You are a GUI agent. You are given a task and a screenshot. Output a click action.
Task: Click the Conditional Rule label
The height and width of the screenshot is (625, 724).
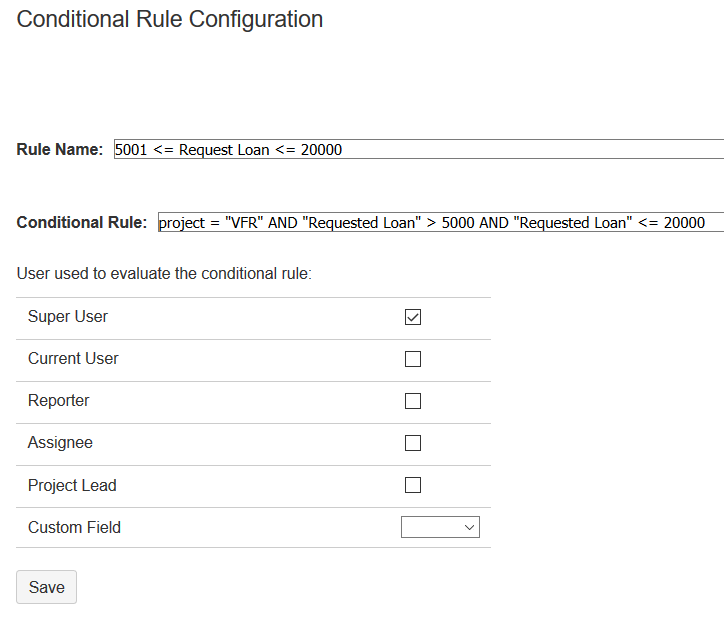click(82, 223)
